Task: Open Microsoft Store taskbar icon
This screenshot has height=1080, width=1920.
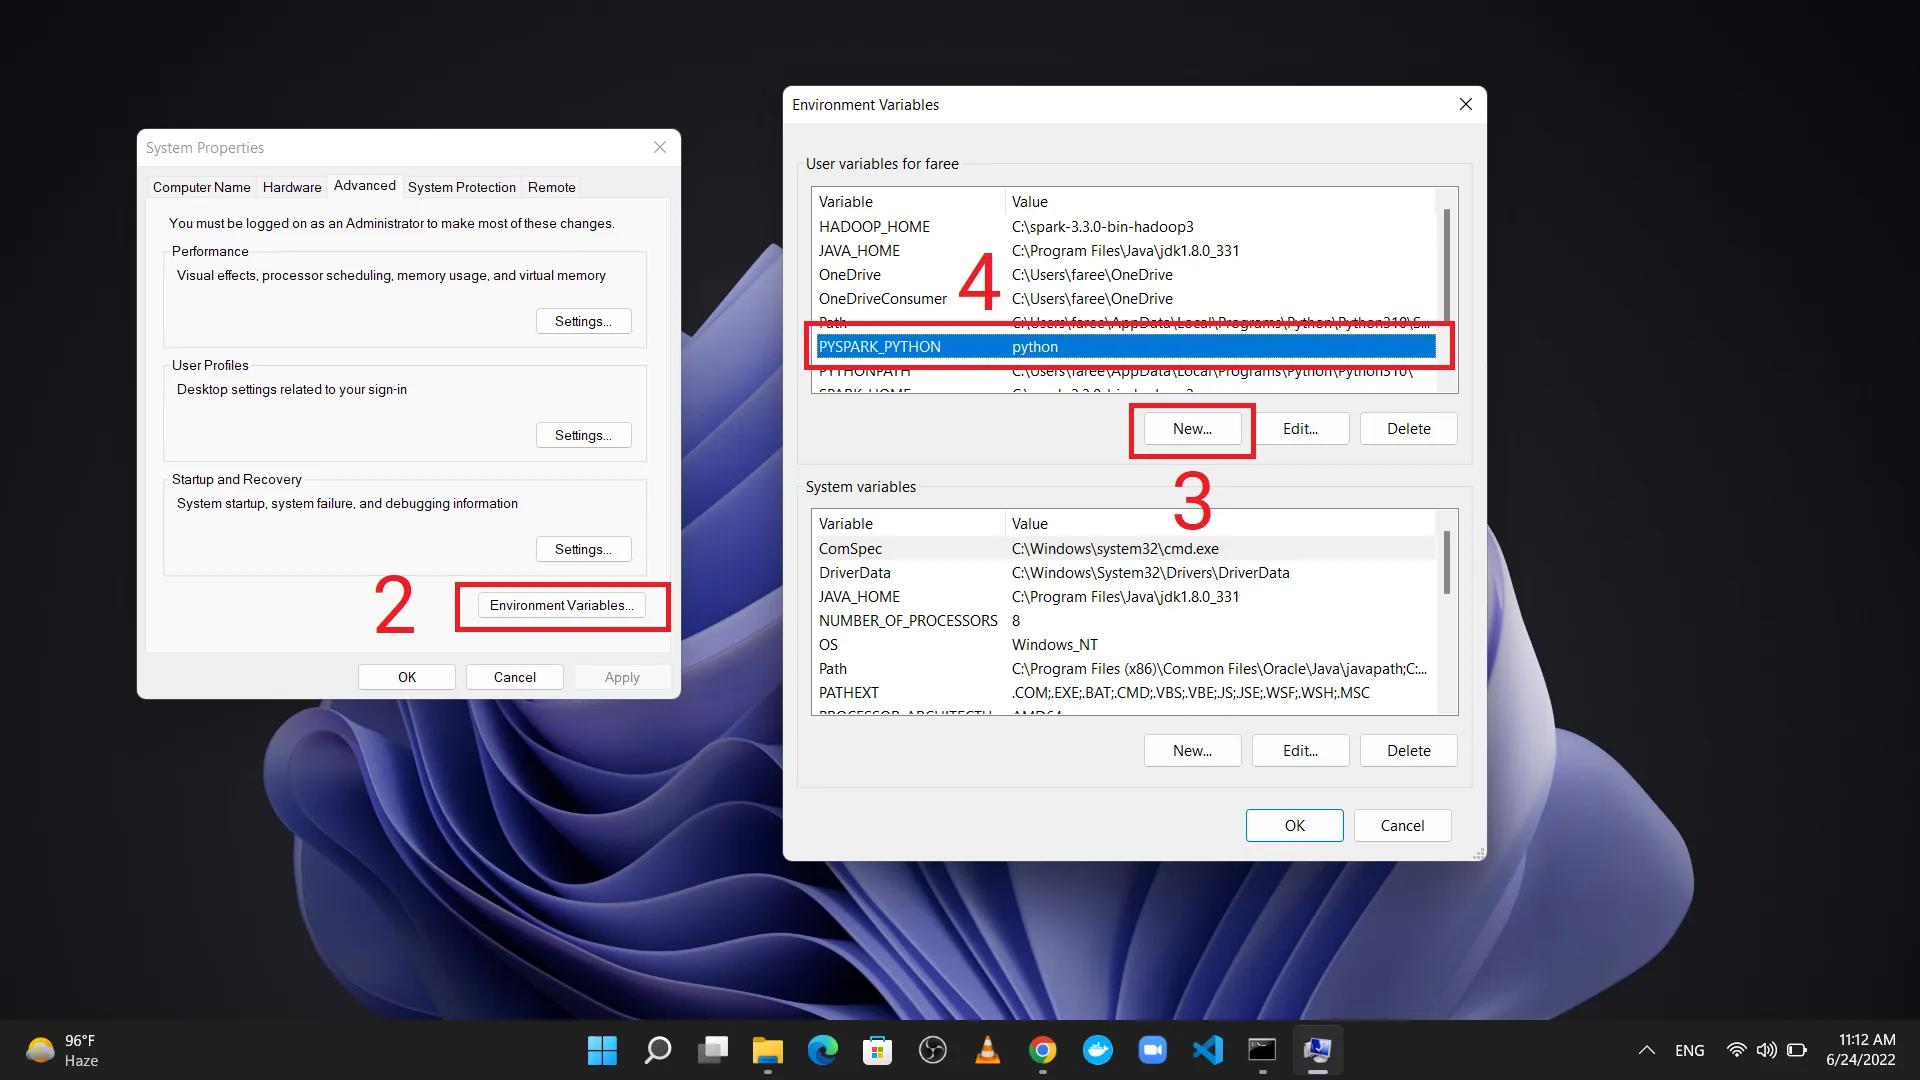Action: click(x=877, y=1050)
